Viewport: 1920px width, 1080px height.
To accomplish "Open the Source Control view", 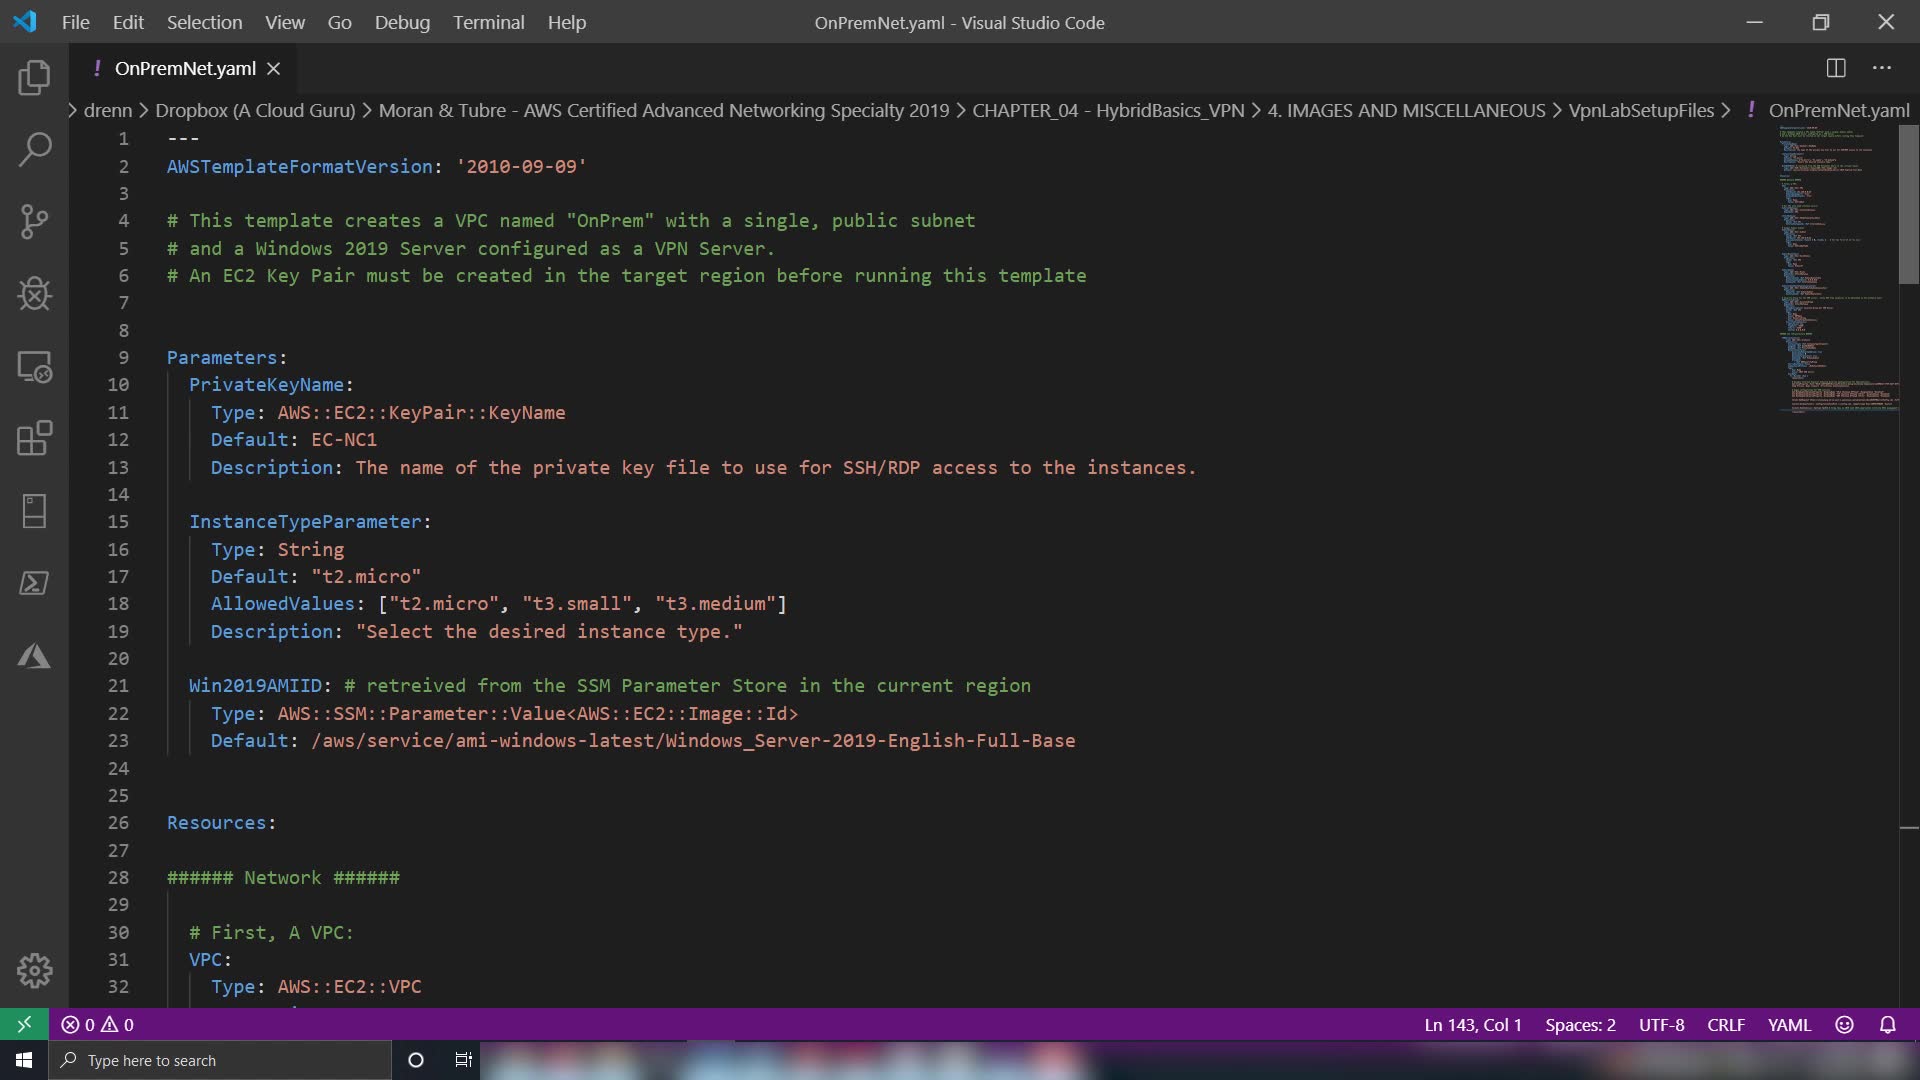I will point(34,222).
